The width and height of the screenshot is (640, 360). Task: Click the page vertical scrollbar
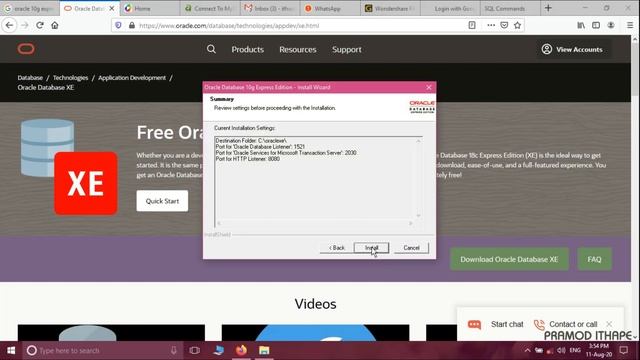click(x=635, y=188)
